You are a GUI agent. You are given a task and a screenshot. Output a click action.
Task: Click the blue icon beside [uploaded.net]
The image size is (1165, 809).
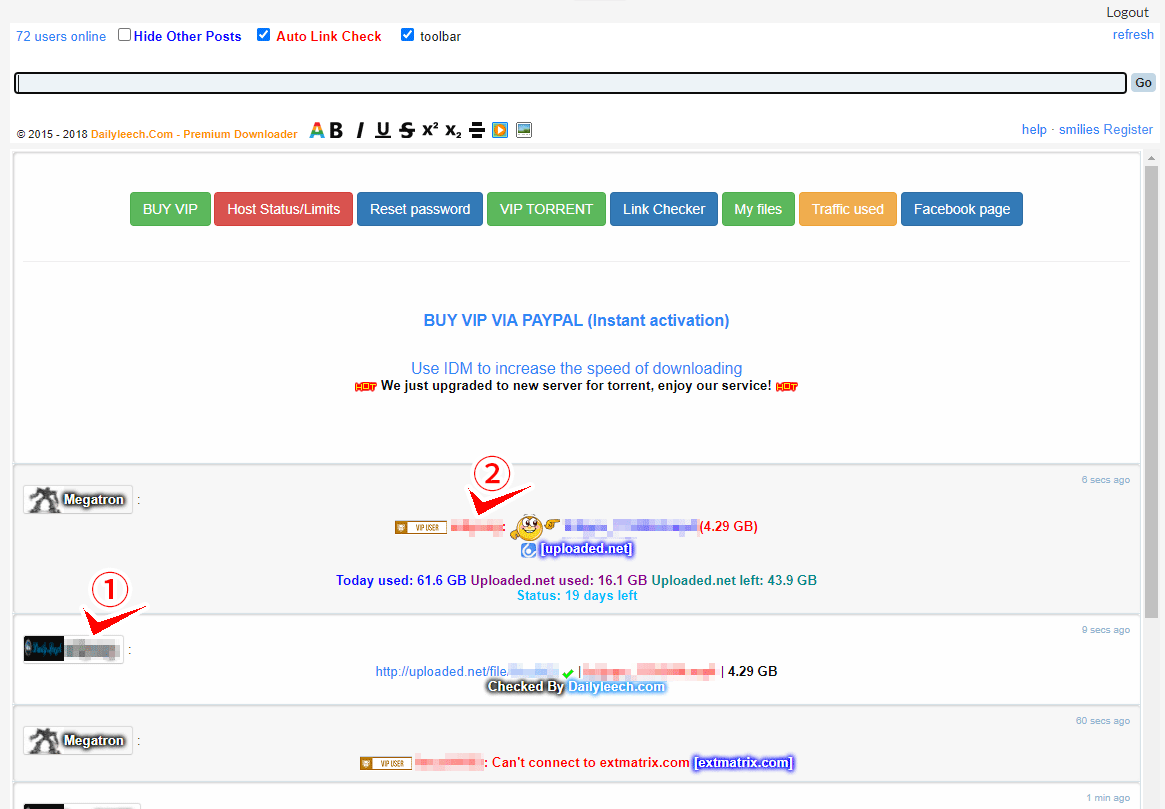(x=528, y=550)
